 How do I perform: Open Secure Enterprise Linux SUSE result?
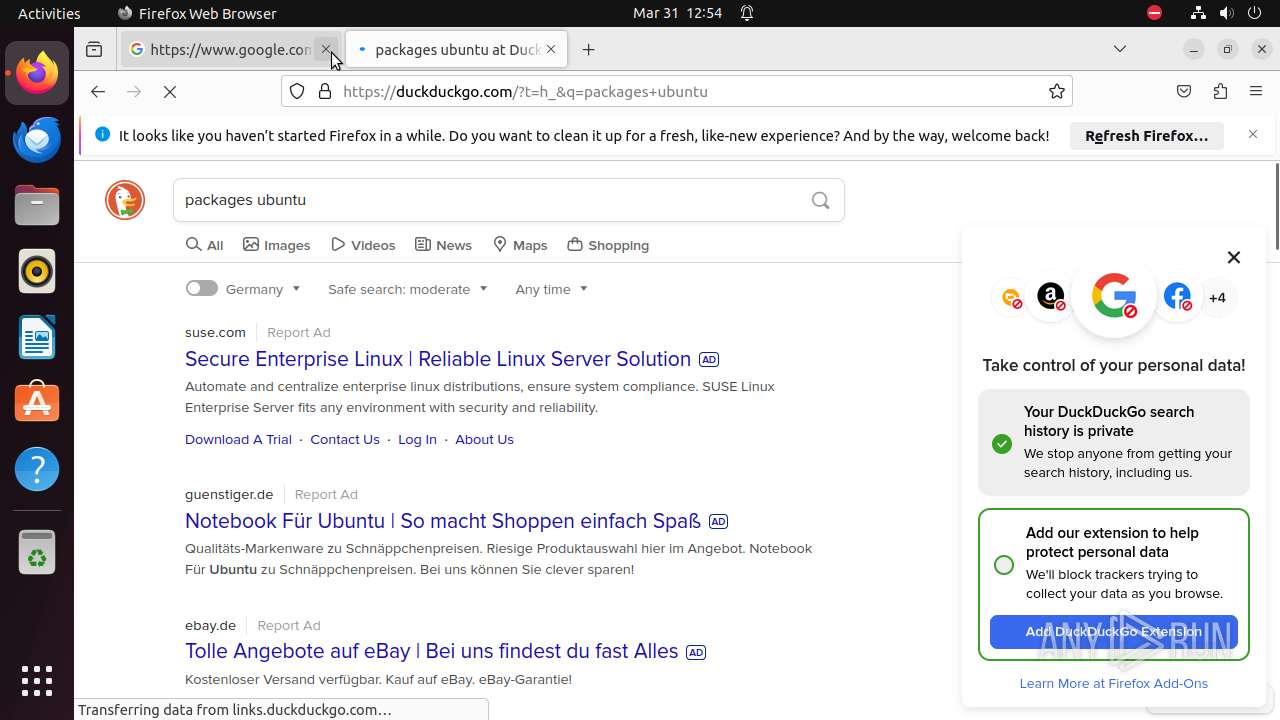click(x=438, y=359)
